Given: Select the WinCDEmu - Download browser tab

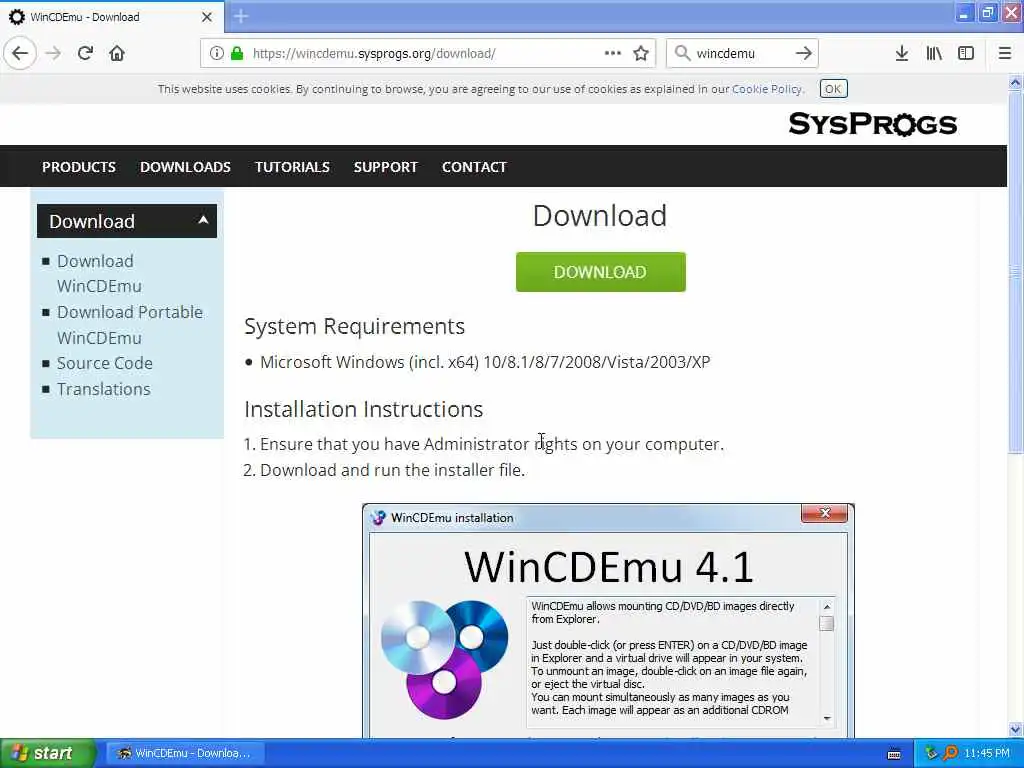Looking at the screenshot, I should pyautogui.click(x=112, y=17).
